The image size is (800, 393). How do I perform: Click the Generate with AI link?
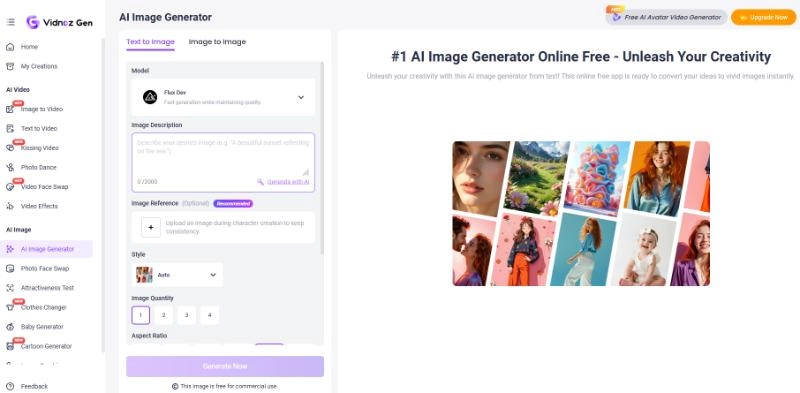[x=288, y=182]
